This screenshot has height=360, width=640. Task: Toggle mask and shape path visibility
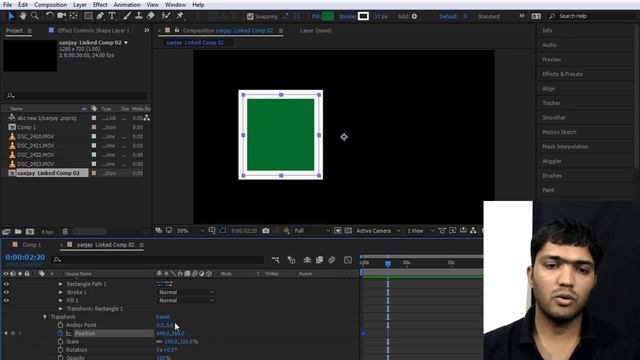point(222,231)
